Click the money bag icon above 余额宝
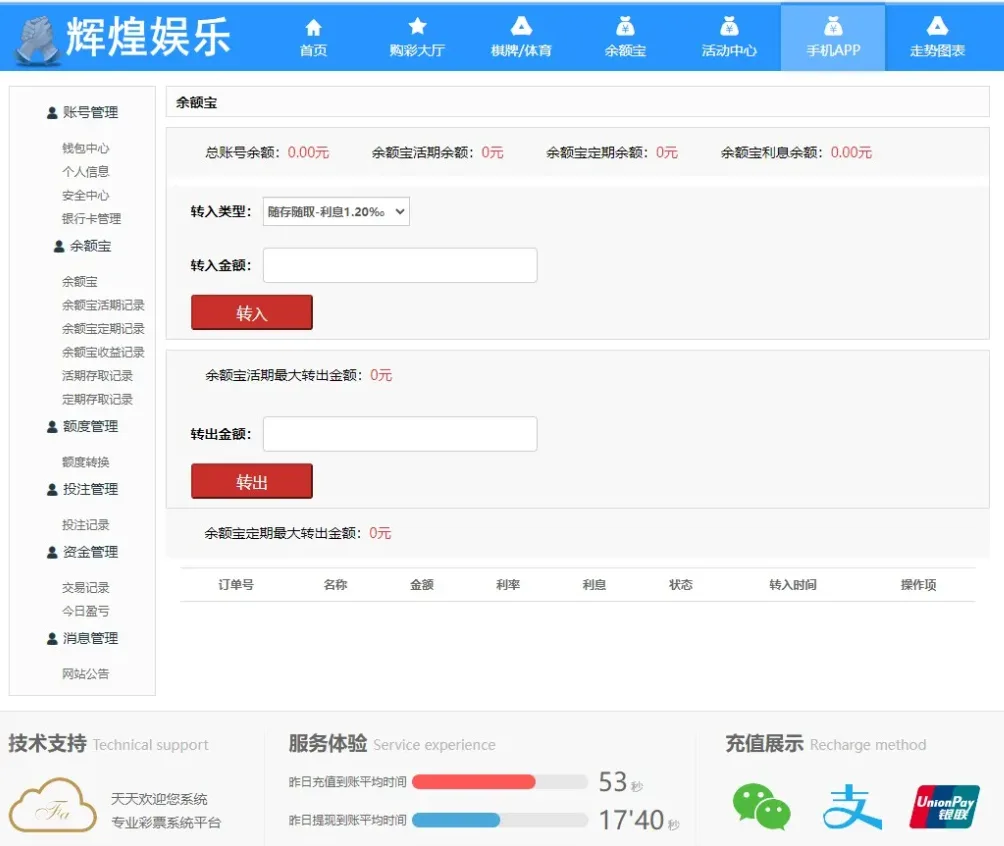The height and width of the screenshot is (846, 1004). coord(625,26)
